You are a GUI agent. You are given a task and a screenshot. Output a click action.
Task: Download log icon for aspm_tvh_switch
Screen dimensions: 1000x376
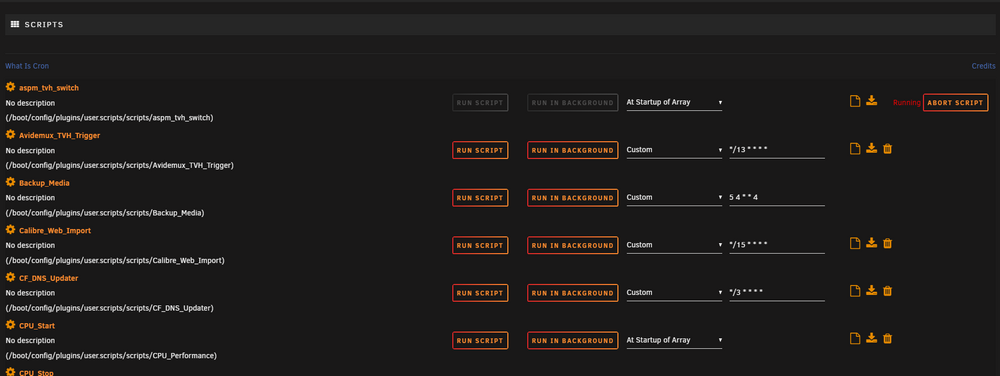pos(872,101)
